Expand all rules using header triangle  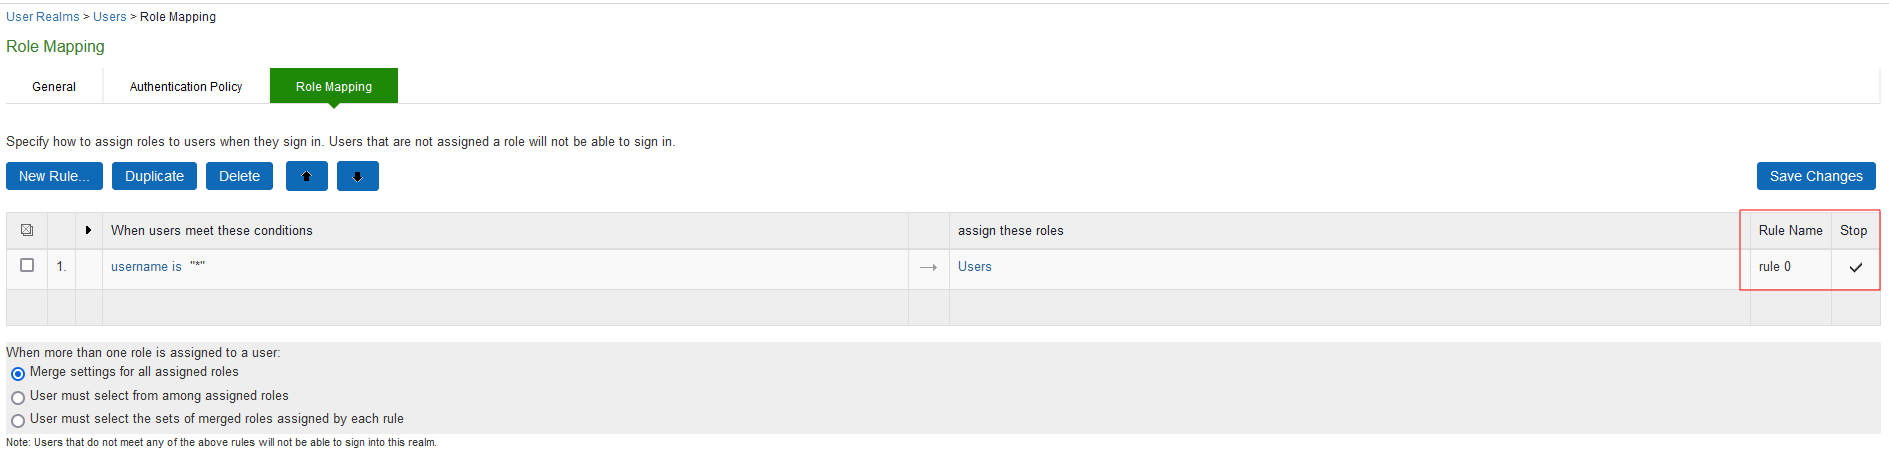(x=88, y=230)
